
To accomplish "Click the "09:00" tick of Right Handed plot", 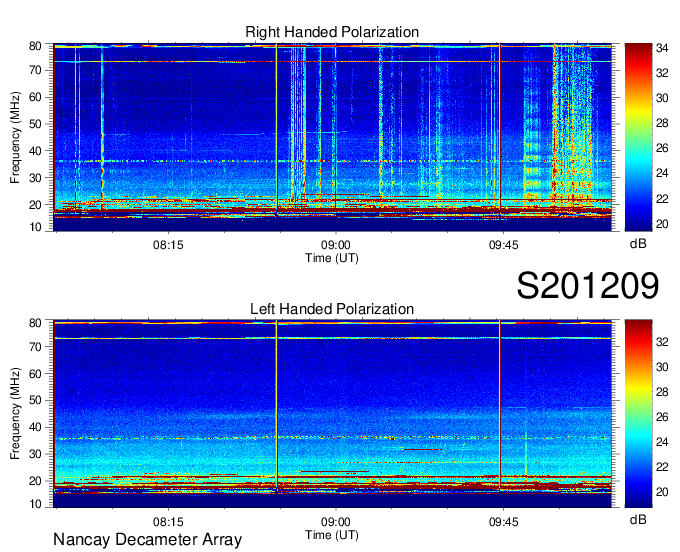I will tap(336, 245).
